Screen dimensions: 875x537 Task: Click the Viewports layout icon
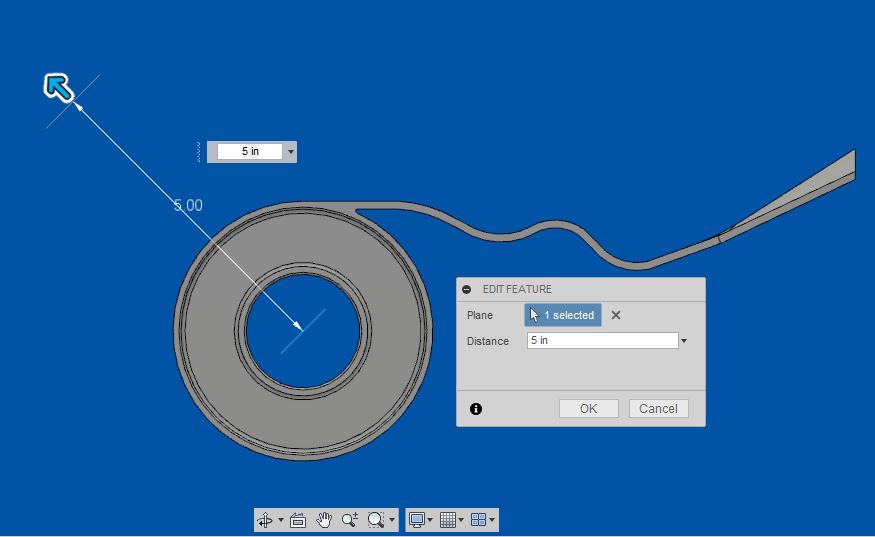coord(478,520)
